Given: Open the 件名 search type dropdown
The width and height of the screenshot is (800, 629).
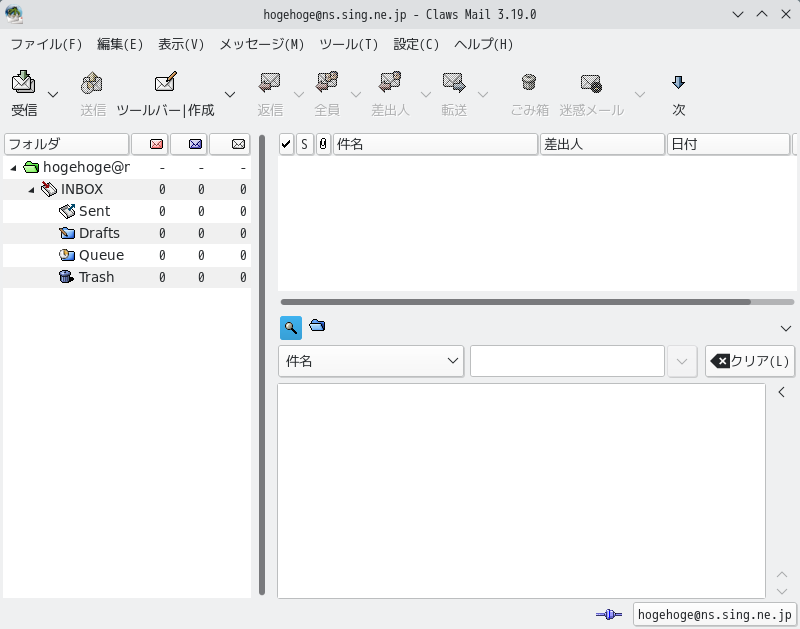Looking at the screenshot, I should (x=371, y=361).
